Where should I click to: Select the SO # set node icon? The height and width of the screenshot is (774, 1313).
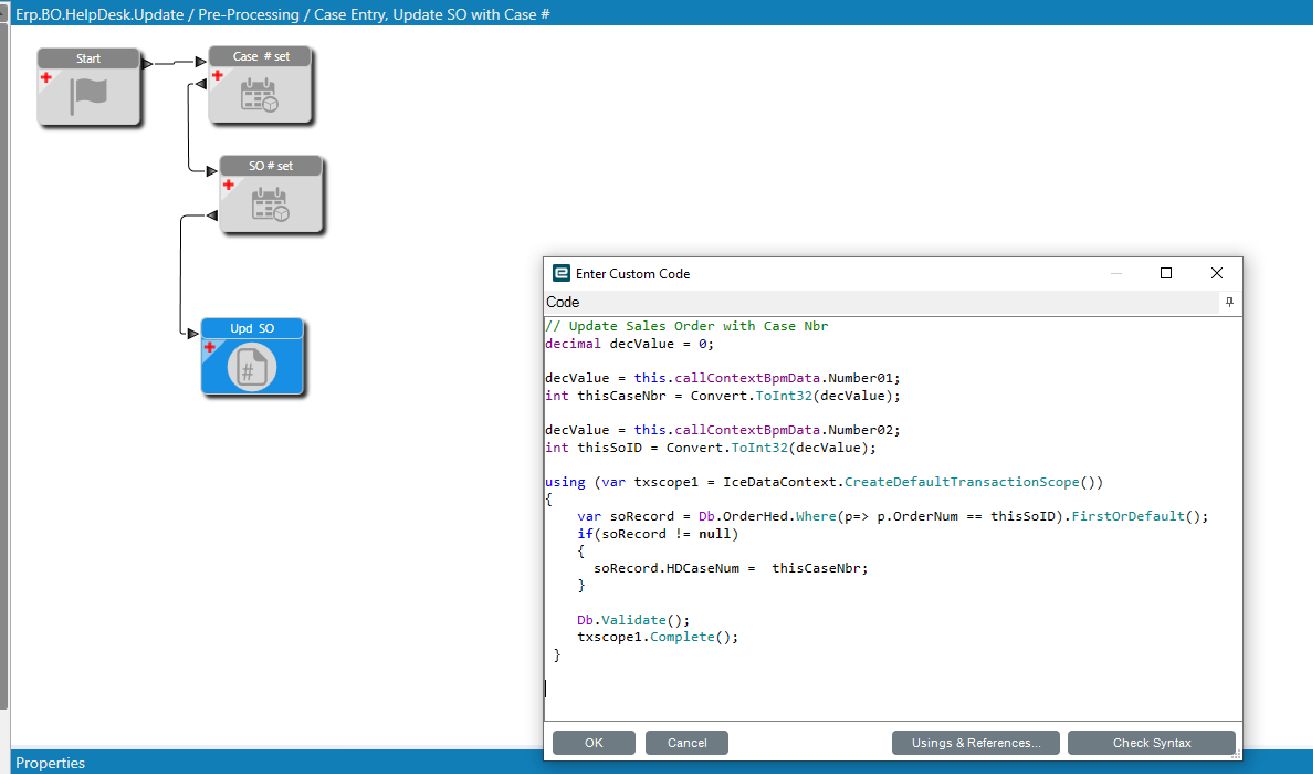click(x=271, y=203)
